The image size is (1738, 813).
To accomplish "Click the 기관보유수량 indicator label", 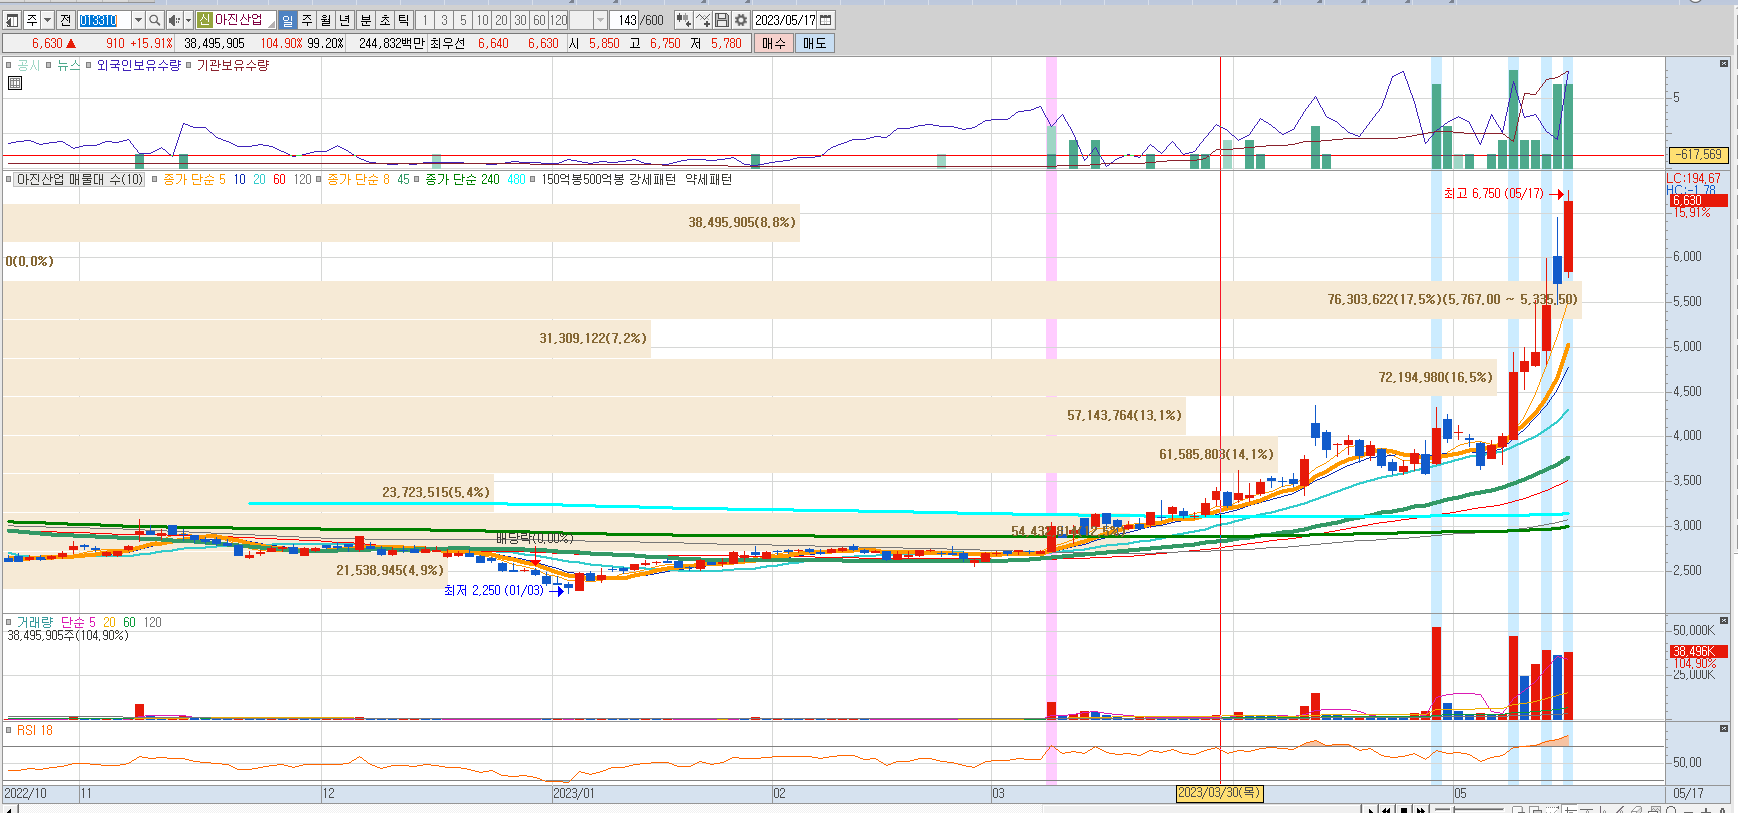I will coord(233,65).
